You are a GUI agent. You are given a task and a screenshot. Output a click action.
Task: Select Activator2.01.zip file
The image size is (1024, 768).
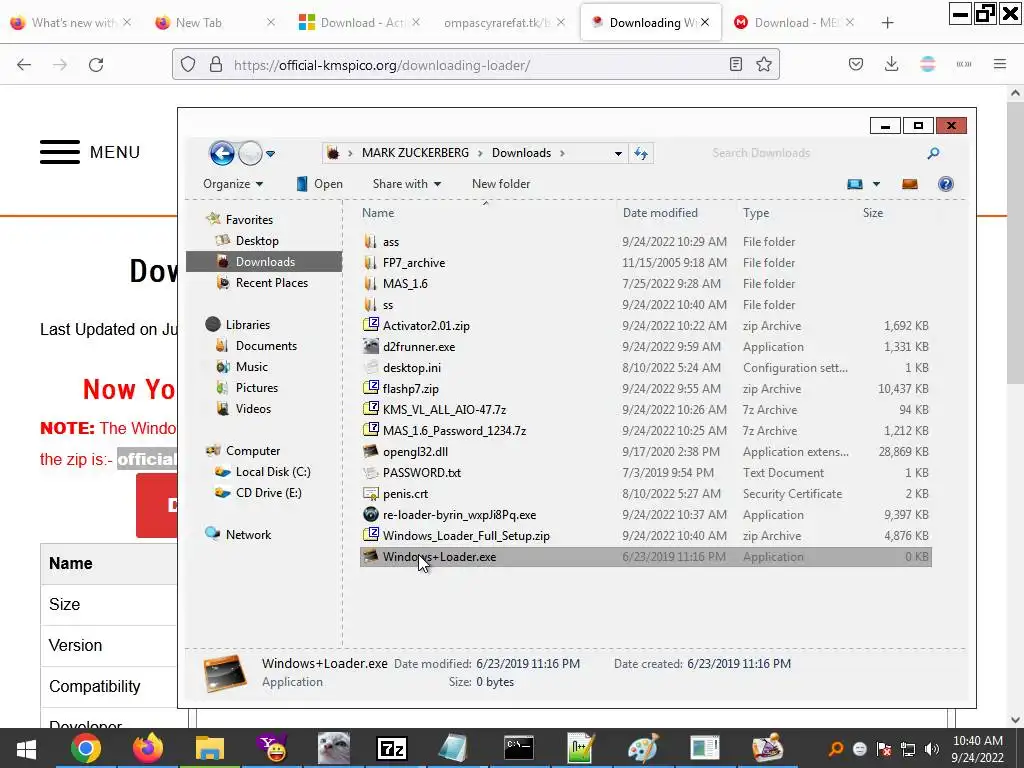click(426, 325)
